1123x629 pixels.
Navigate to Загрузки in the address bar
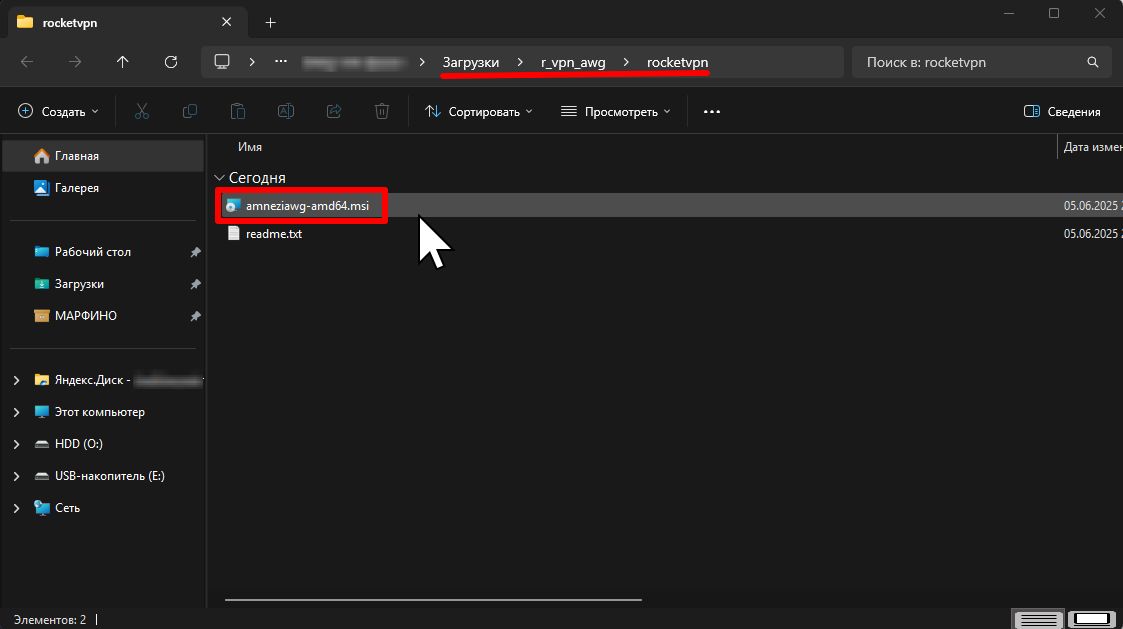coord(471,62)
